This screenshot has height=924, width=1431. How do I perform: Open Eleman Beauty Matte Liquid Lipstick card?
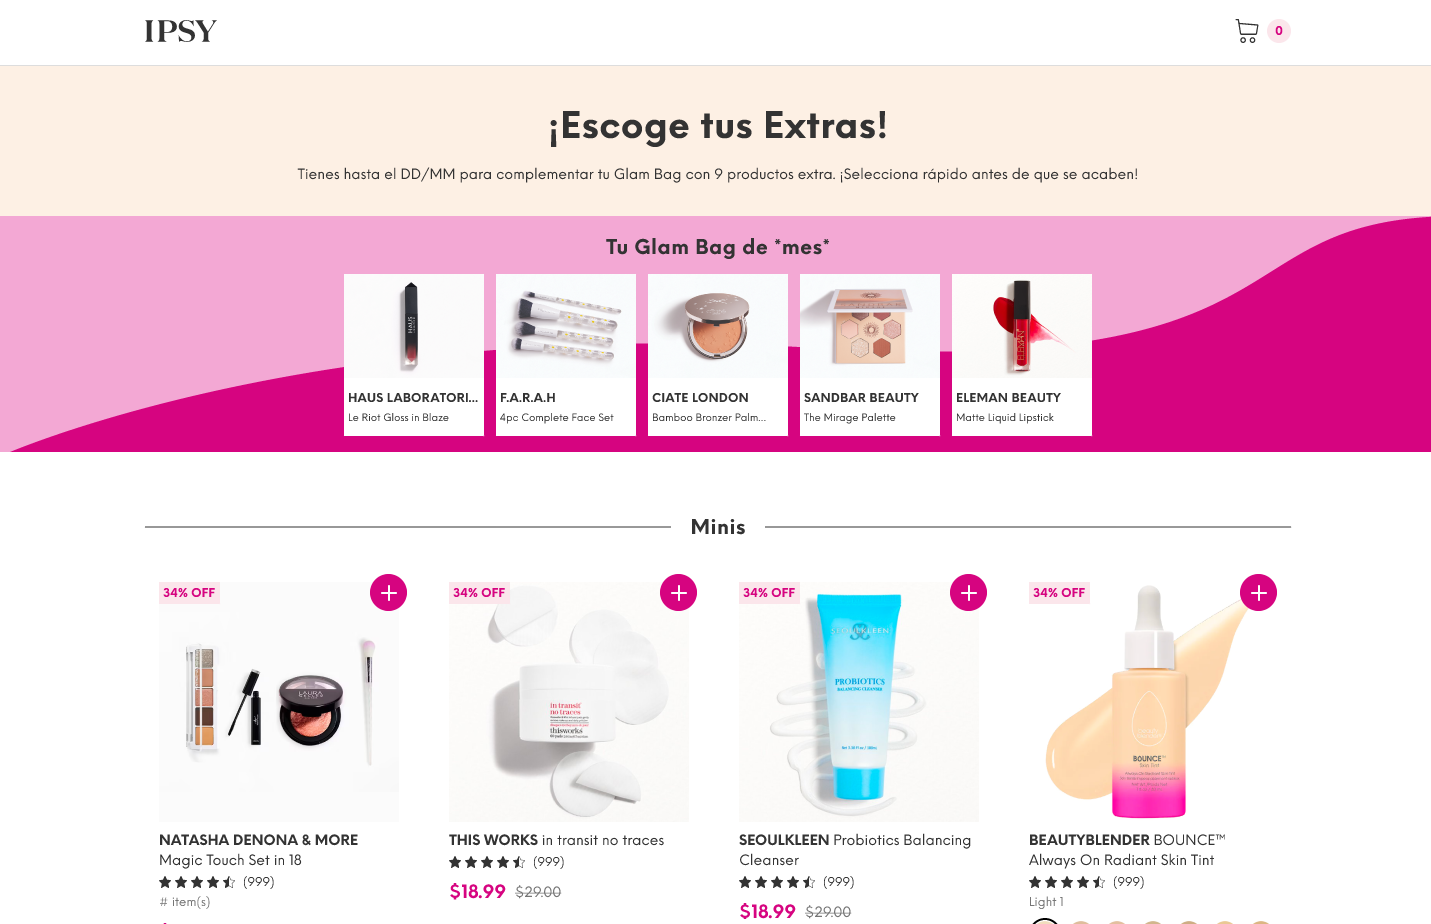point(1022,355)
